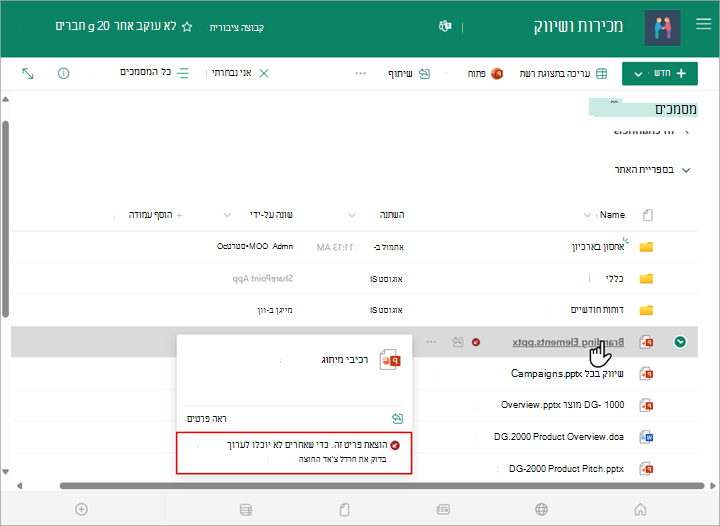Collapse the בספריית האתר section chevron
The width and height of the screenshot is (720, 526).
pos(686,170)
